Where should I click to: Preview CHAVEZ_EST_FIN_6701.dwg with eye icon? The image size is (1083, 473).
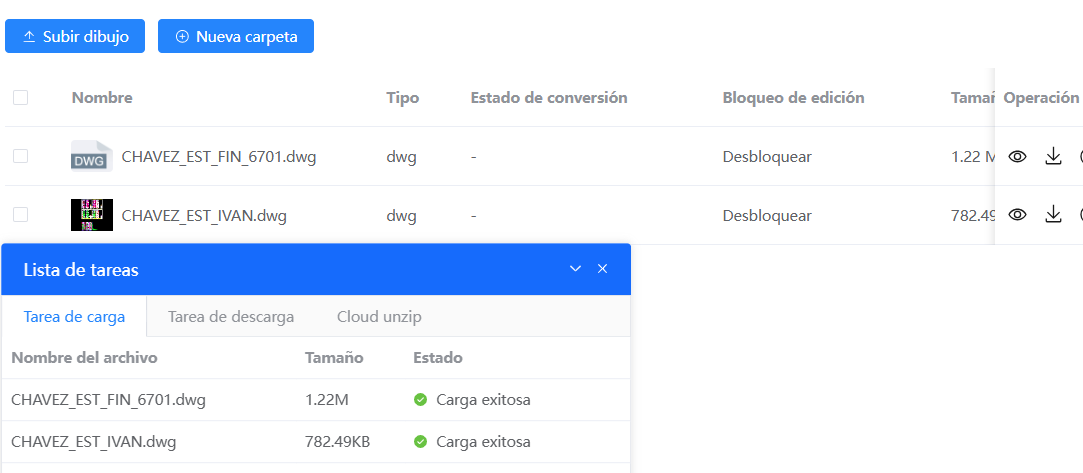pos(1018,157)
